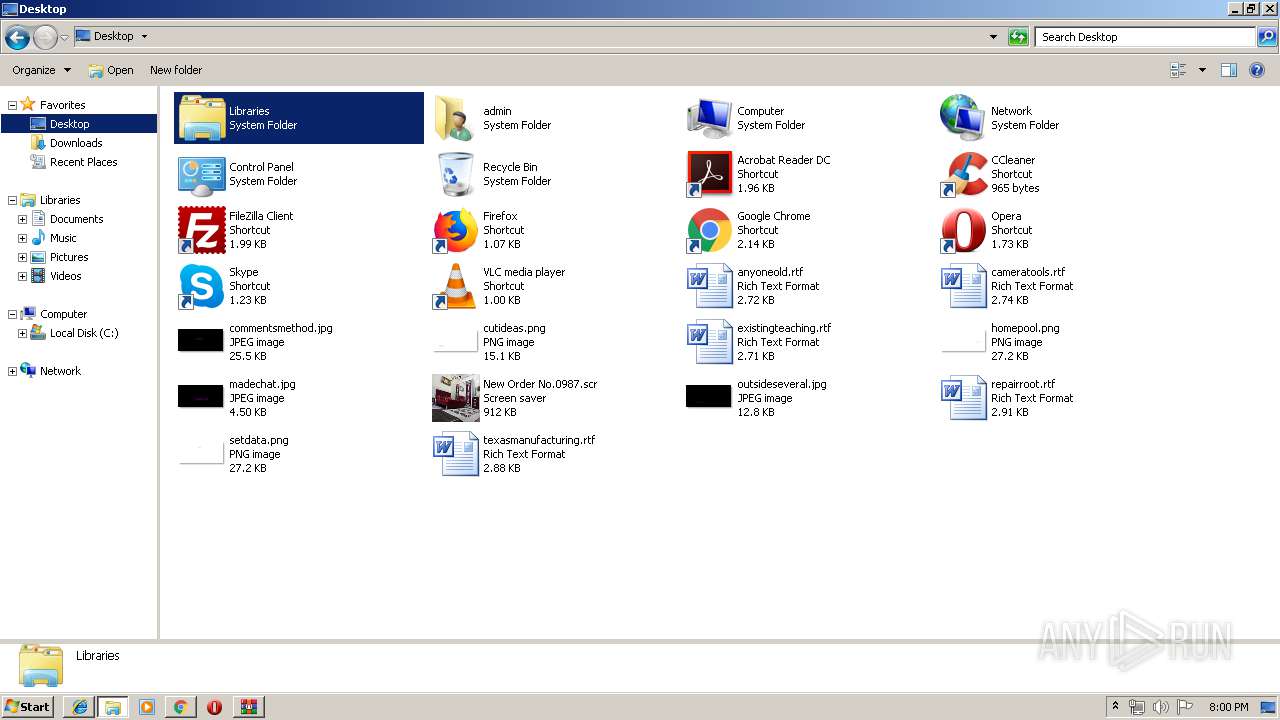Open Downloads in Favorites
This screenshot has width=1280, height=720.
76,143
